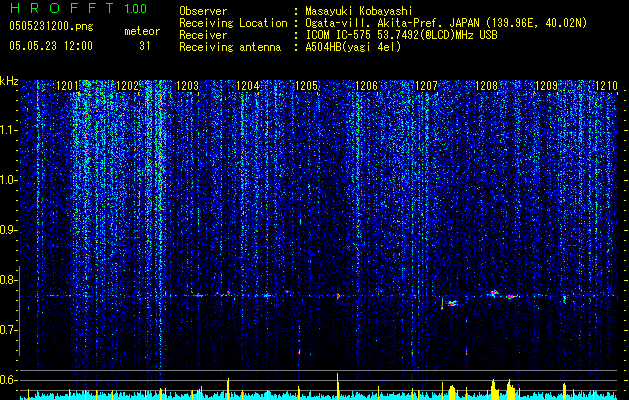Click the meteor echo just after 1207
Viewport: 629px width, 400px height.
[452, 303]
